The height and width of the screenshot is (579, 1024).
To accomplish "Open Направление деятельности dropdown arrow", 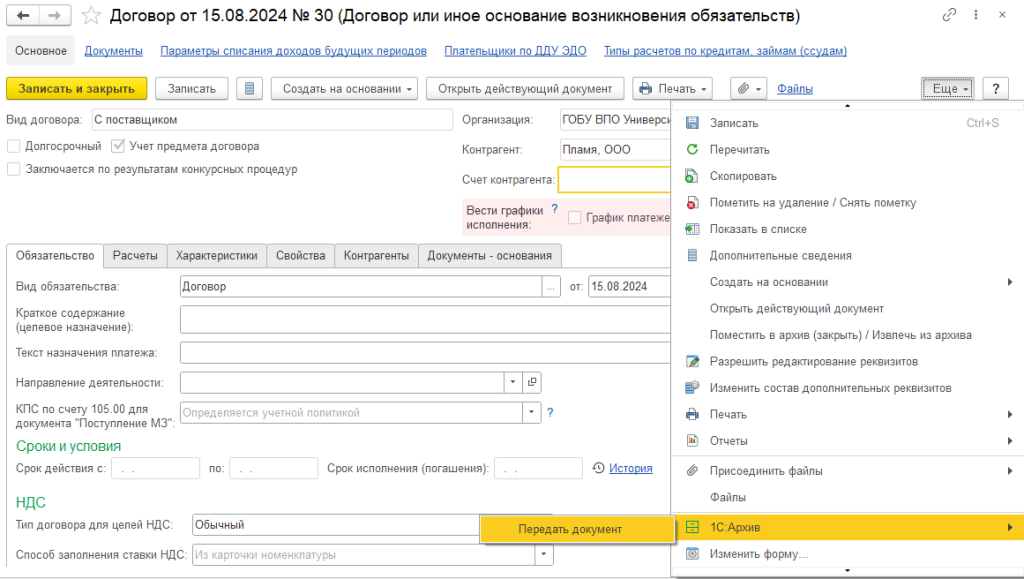I will 513,383.
